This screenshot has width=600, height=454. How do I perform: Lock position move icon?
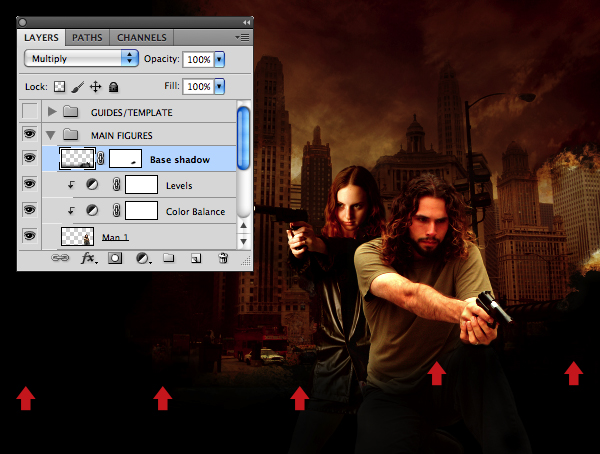tap(95, 87)
